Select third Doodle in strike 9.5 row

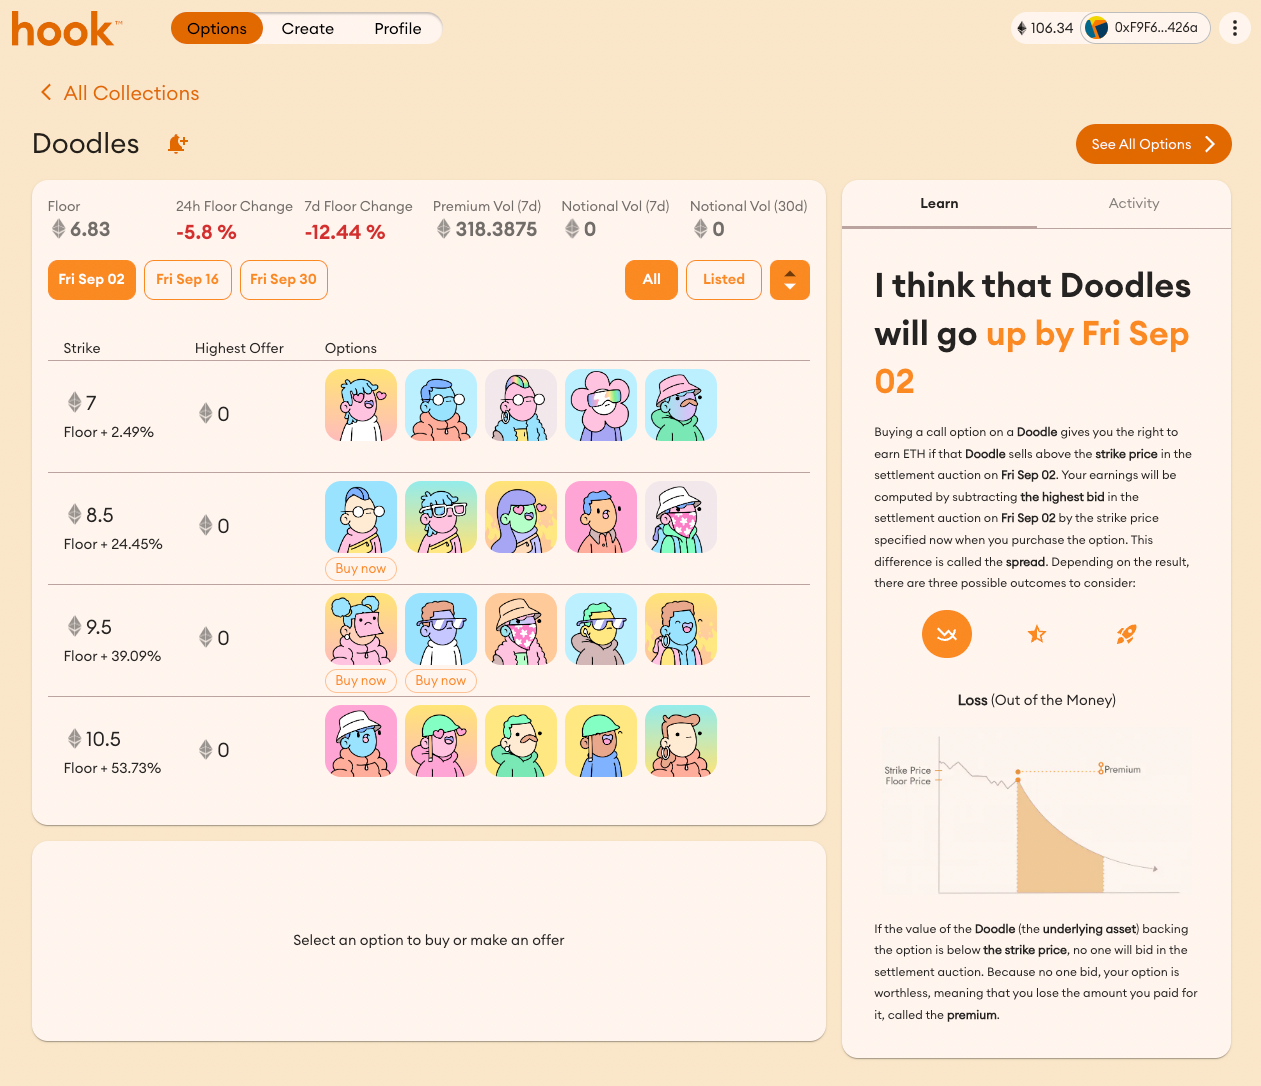point(521,629)
